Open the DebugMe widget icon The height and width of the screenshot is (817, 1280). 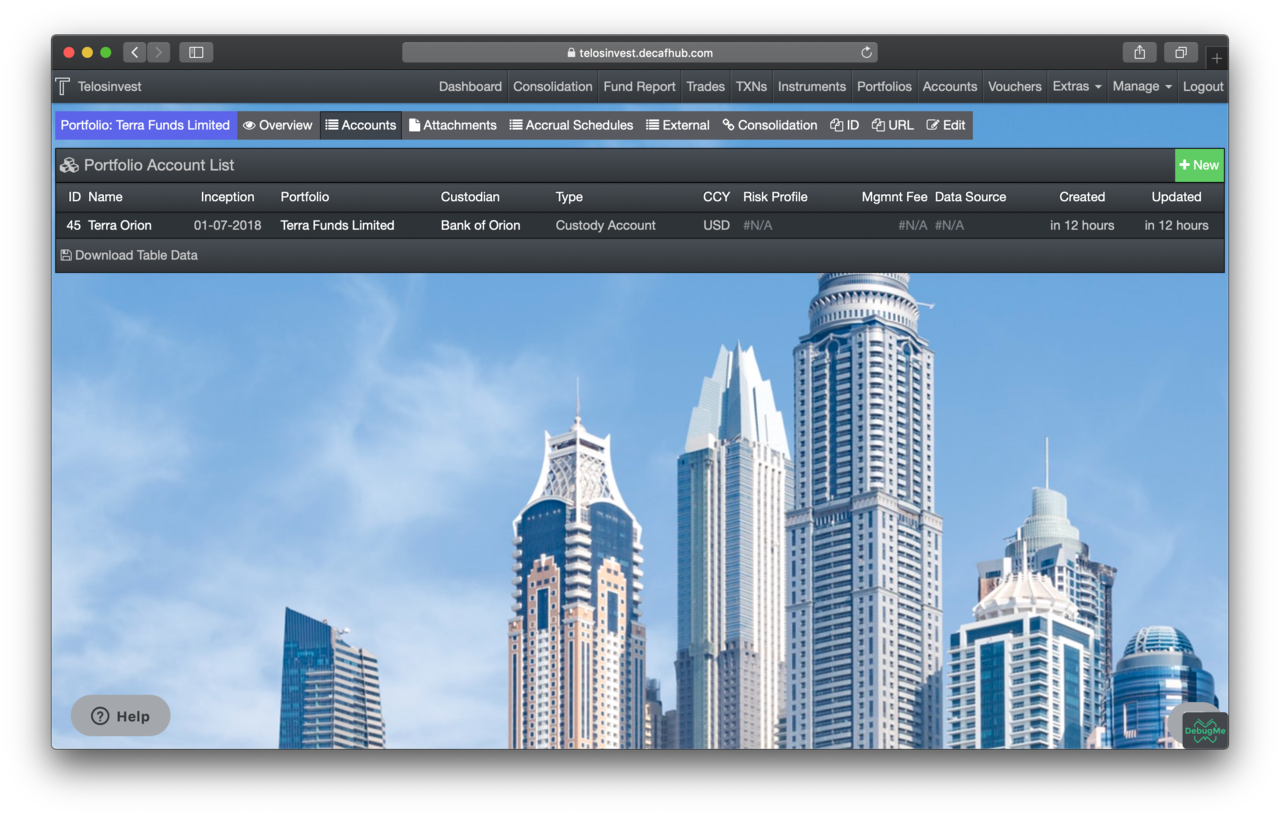tap(1204, 729)
